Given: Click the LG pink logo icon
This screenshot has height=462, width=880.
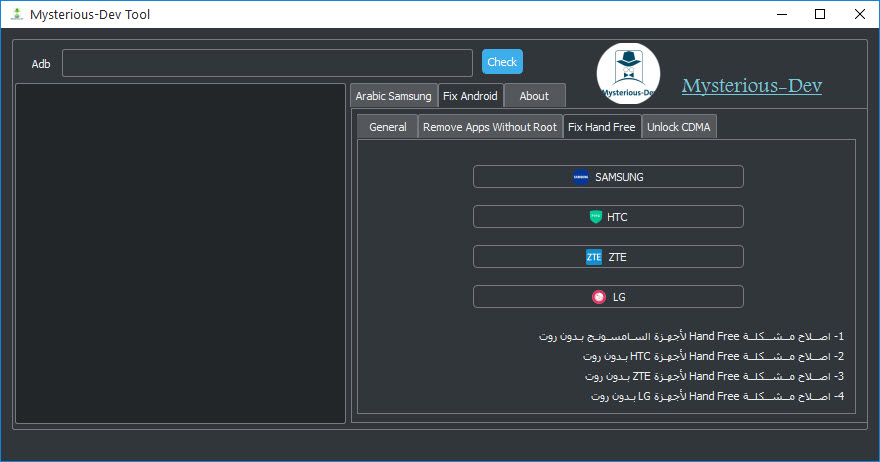Looking at the screenshot, I should point(599,297).
